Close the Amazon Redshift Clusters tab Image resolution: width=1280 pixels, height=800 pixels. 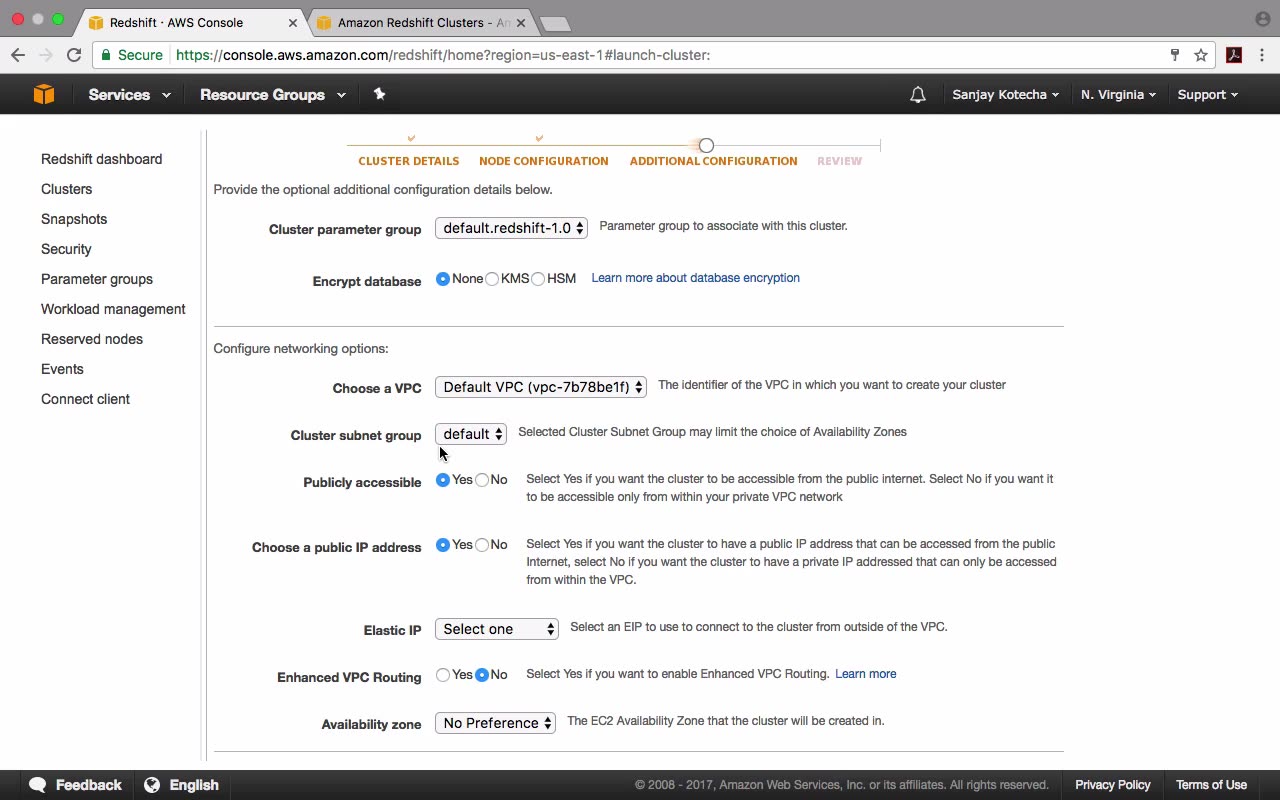point(520,22)
